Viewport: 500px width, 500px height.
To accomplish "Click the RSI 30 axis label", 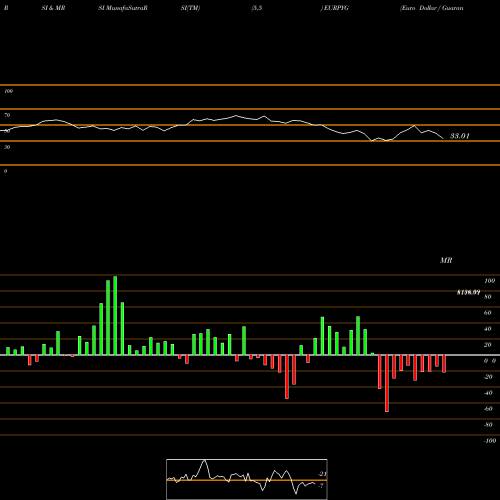I will click(7, 147).
